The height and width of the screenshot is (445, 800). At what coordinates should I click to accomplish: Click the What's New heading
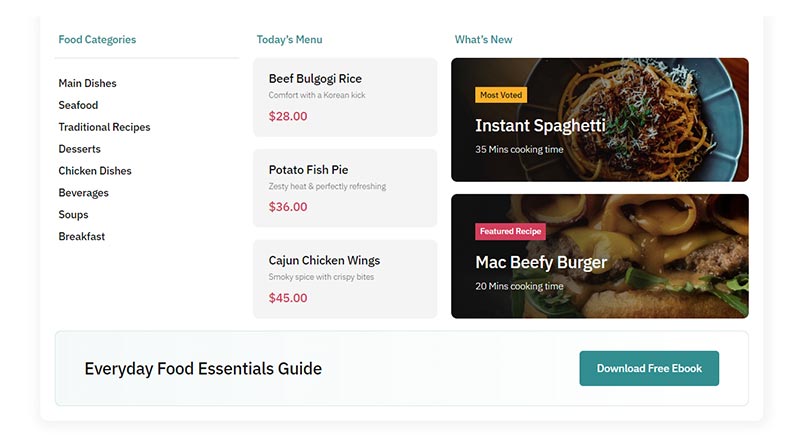[483, 40]
